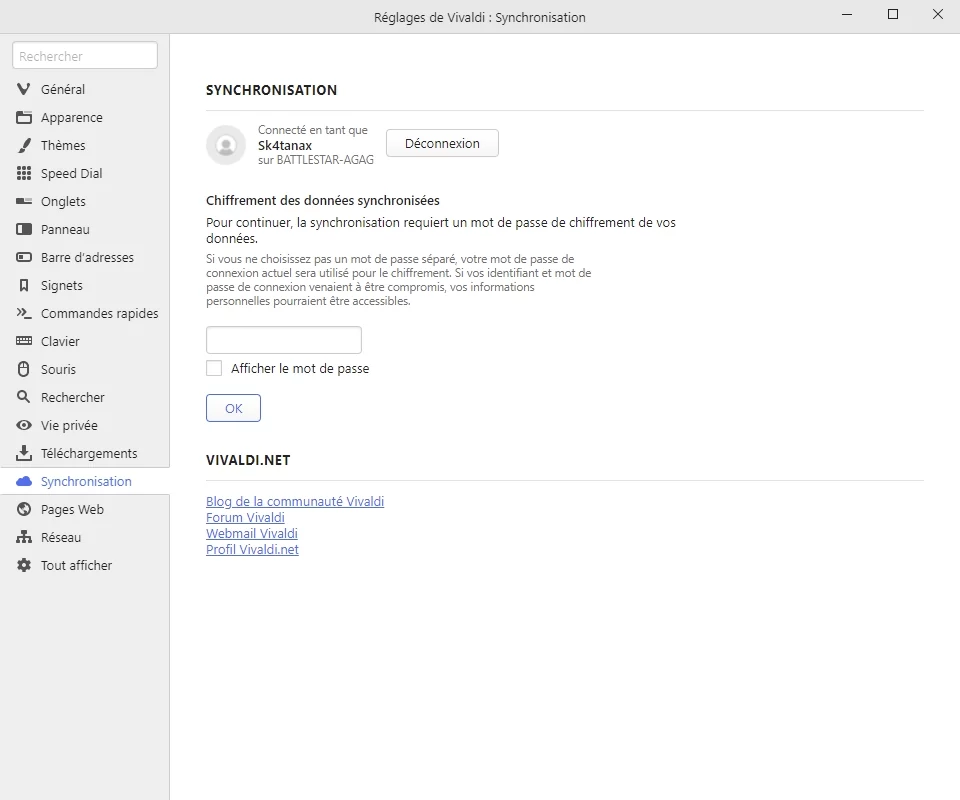
Task: Click the Thèmes paintbrush icon
Action: click(x=23, y=146)
